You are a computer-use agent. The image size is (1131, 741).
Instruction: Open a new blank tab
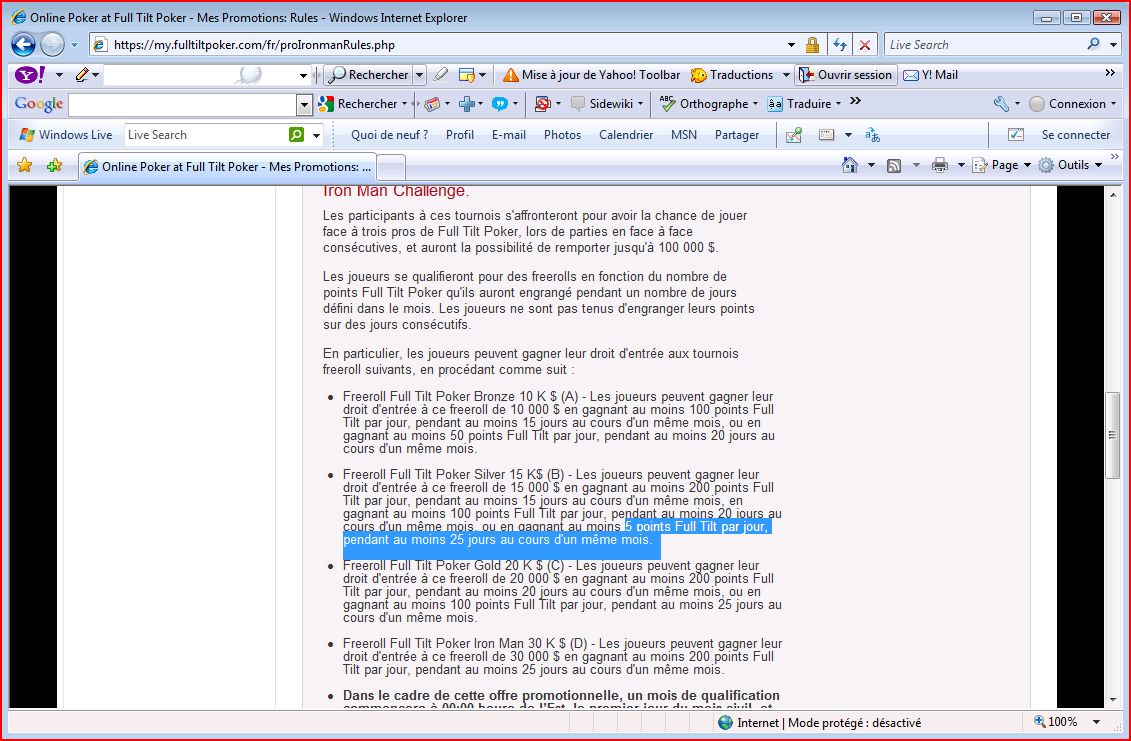click(391, 168)
